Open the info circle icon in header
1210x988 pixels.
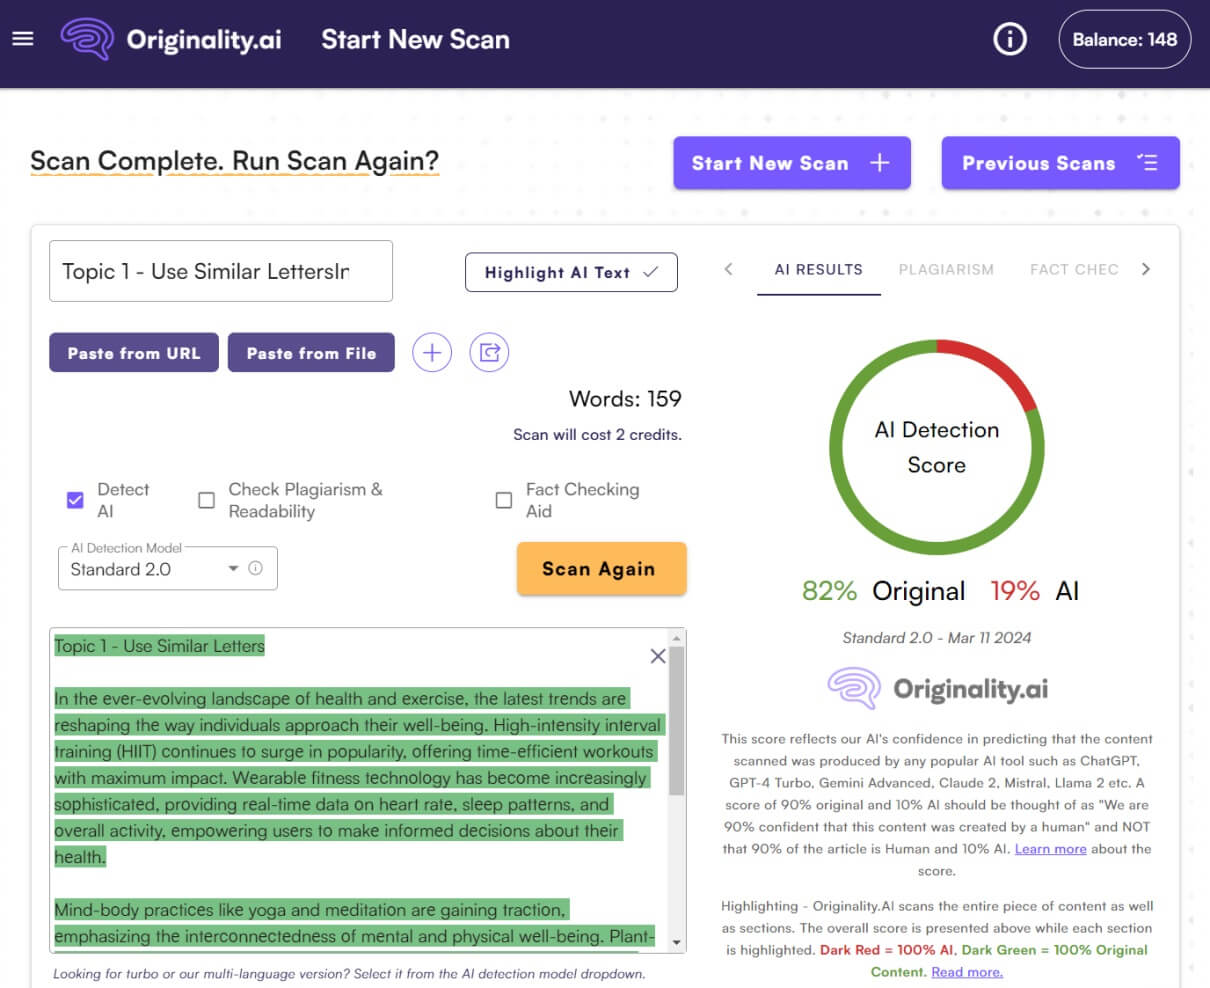pos(1009,40)
